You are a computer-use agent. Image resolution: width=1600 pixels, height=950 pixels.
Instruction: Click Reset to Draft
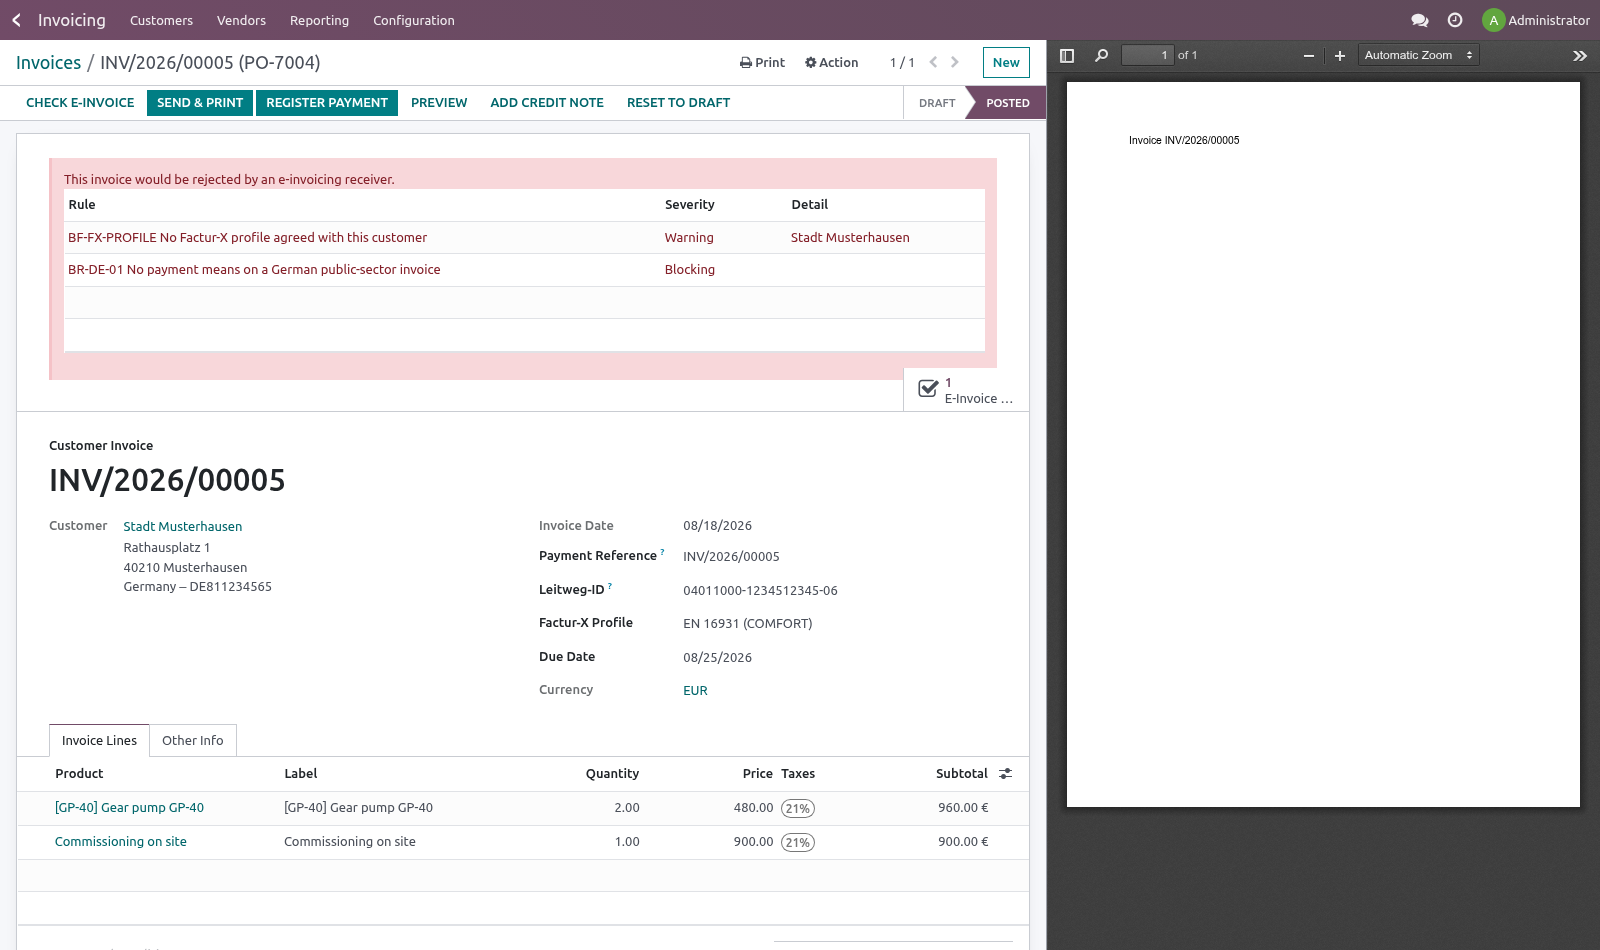pyautogui.click(x=678, y=103)
